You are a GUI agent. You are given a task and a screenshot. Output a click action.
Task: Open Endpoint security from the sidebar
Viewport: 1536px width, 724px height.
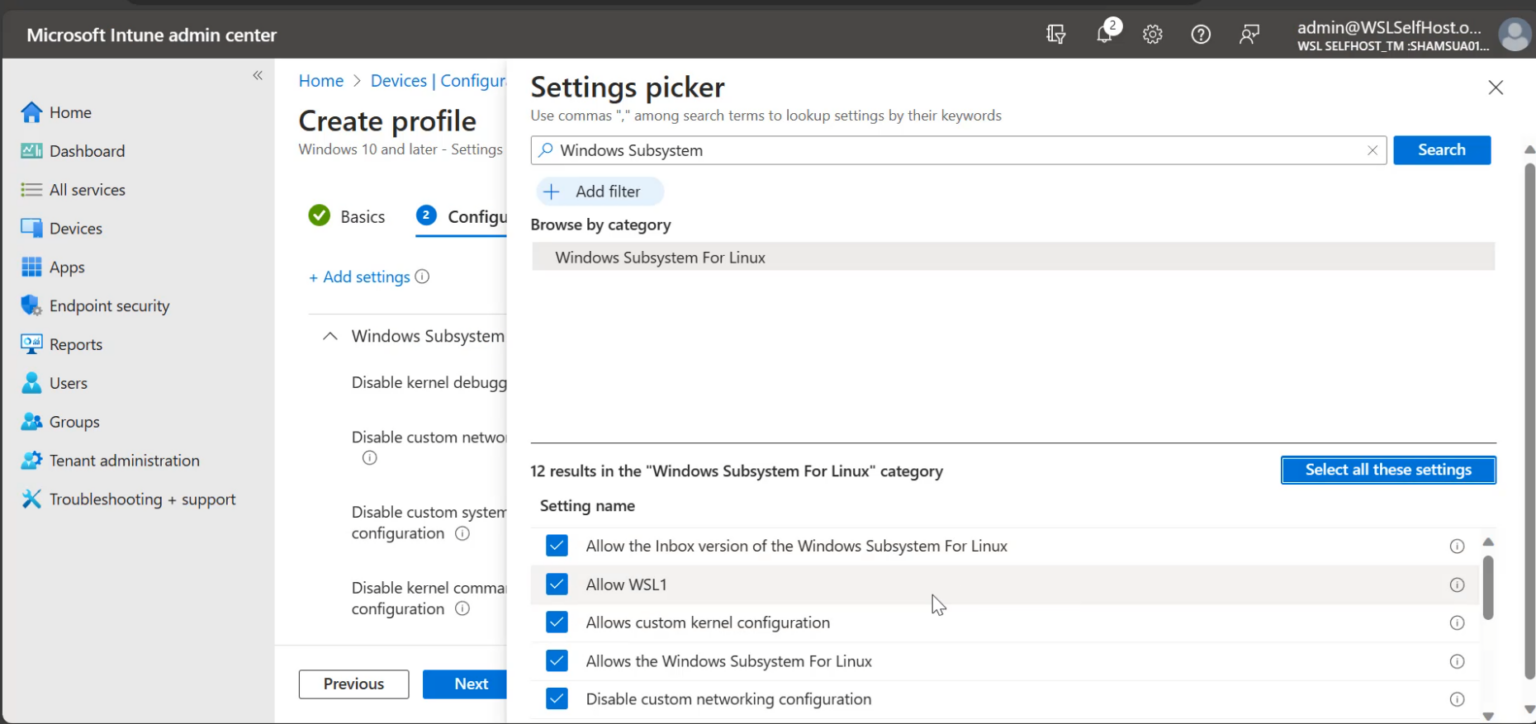(x=106, y=305)
